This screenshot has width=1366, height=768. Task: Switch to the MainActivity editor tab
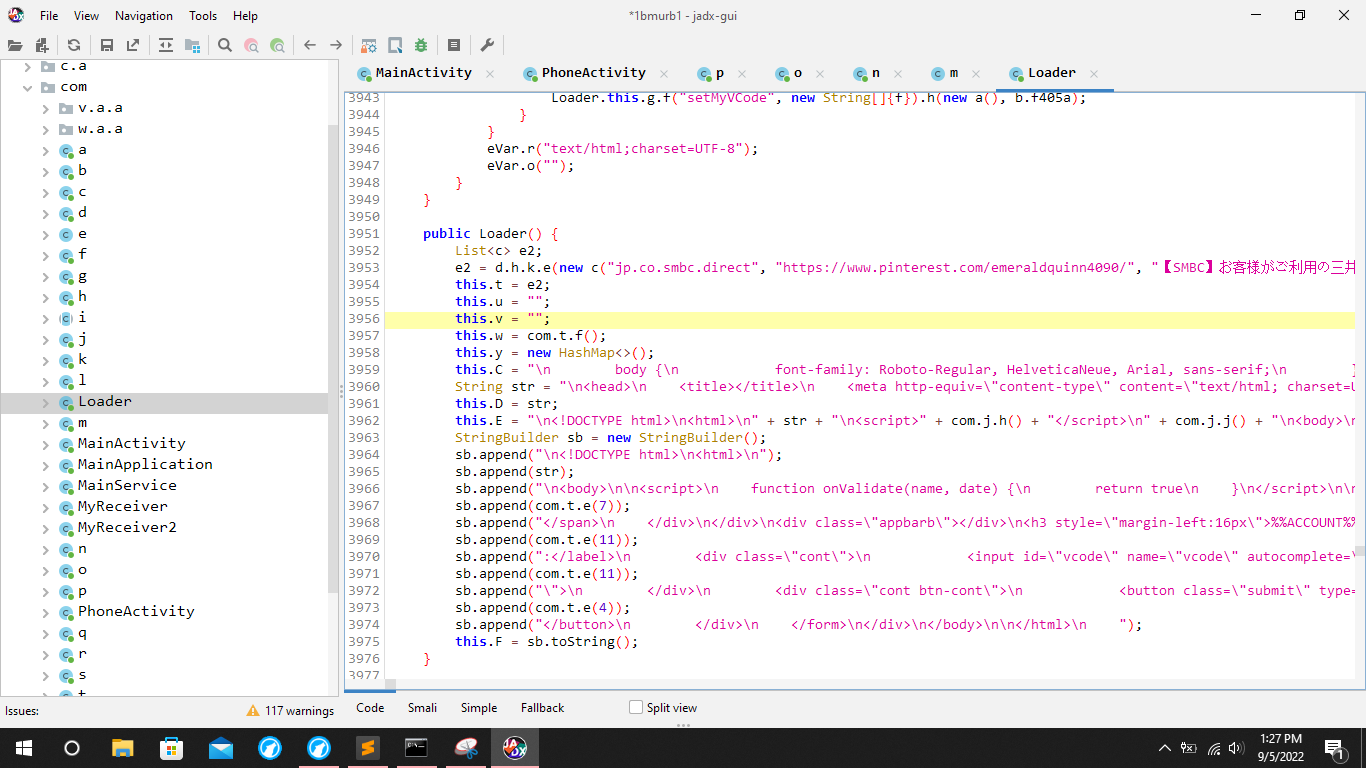click(423, 73)
